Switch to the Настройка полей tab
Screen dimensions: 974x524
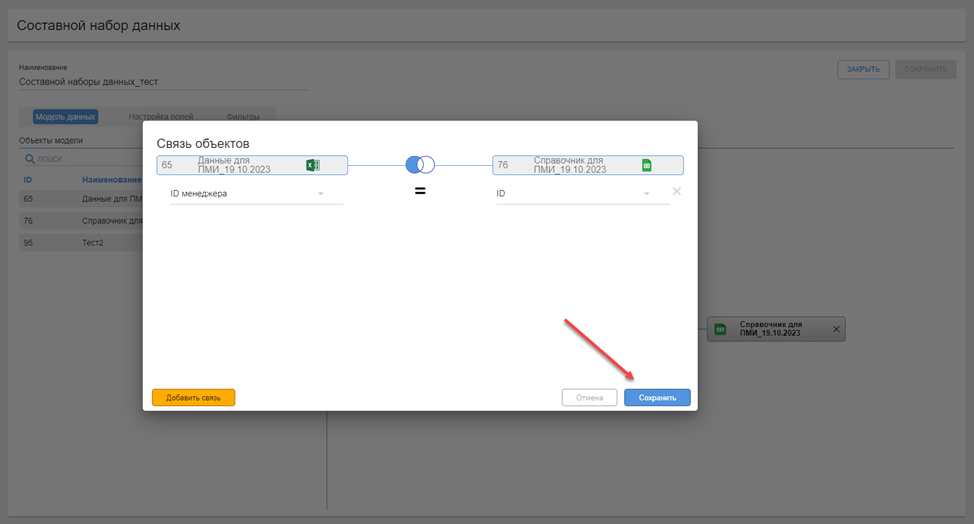[161, 117]
